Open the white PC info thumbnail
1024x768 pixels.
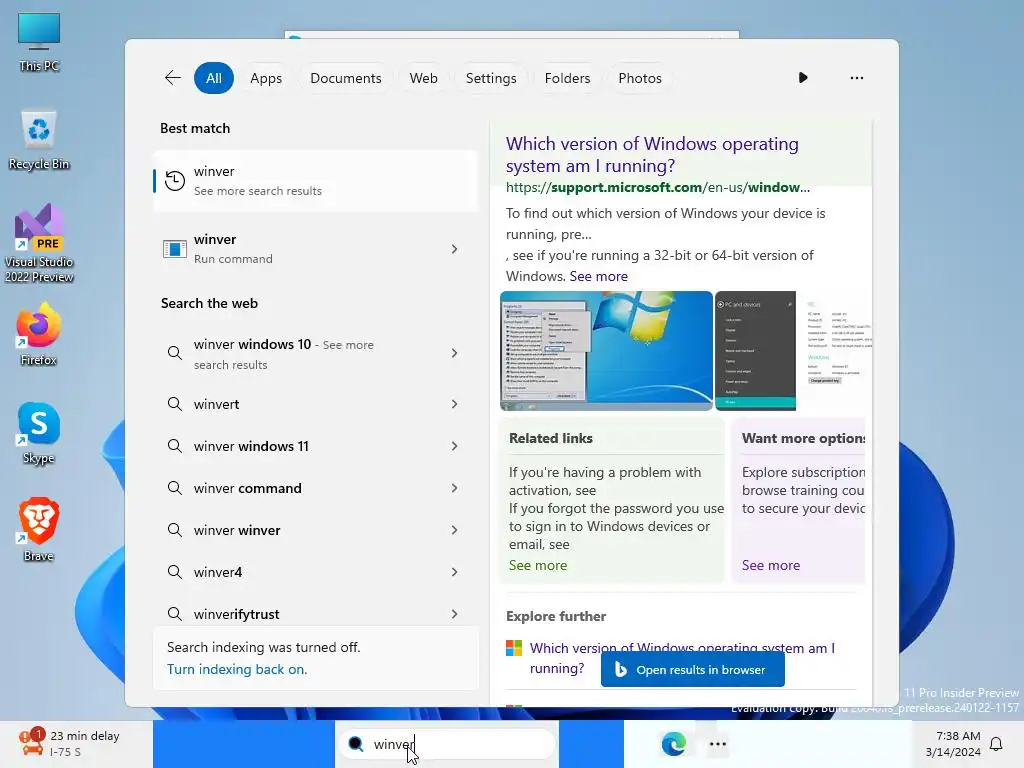tap(835, 351)
